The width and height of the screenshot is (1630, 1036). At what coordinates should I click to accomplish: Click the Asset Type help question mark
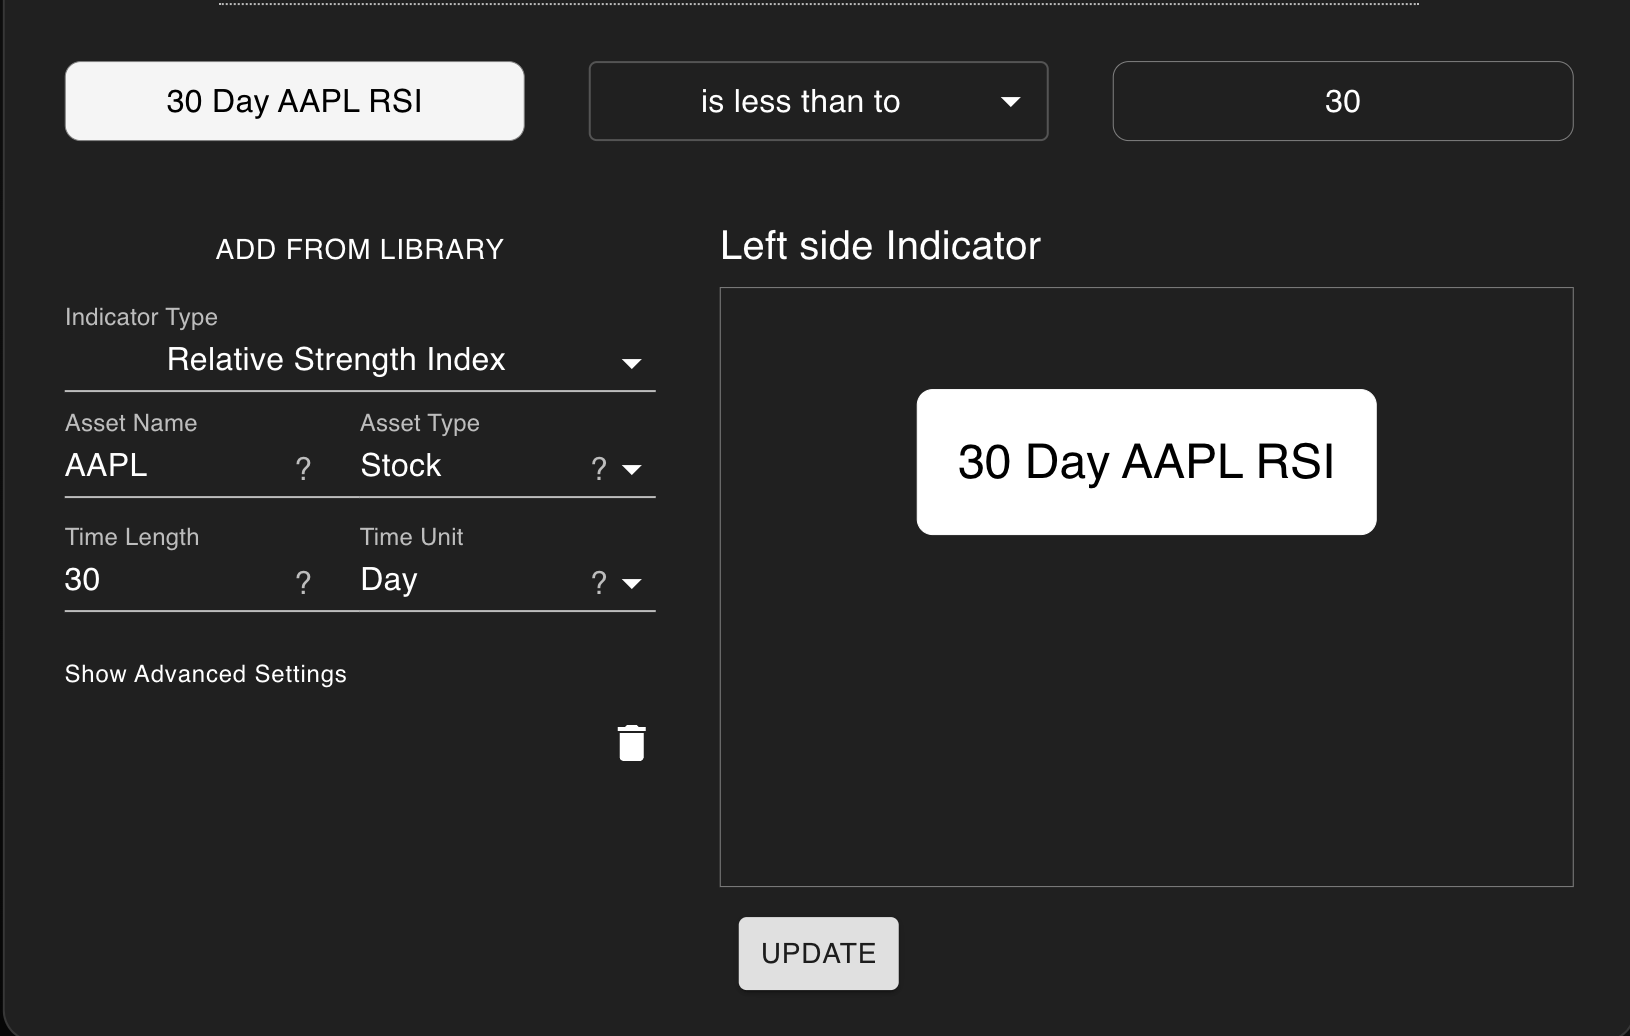598,468
